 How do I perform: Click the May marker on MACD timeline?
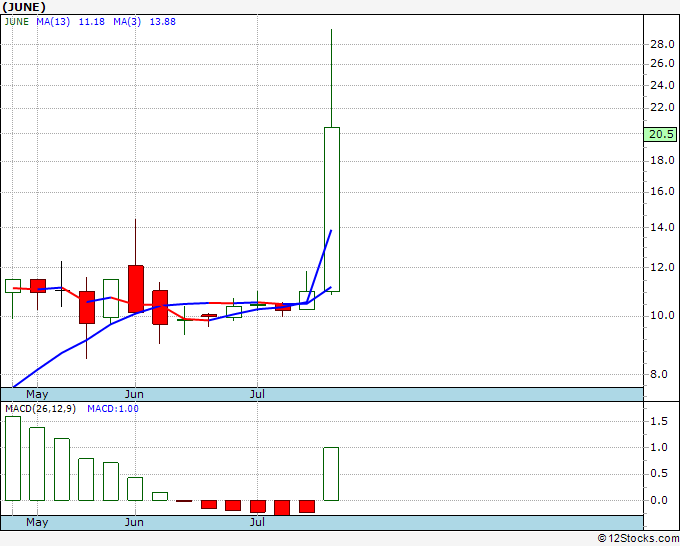(37, 522)
